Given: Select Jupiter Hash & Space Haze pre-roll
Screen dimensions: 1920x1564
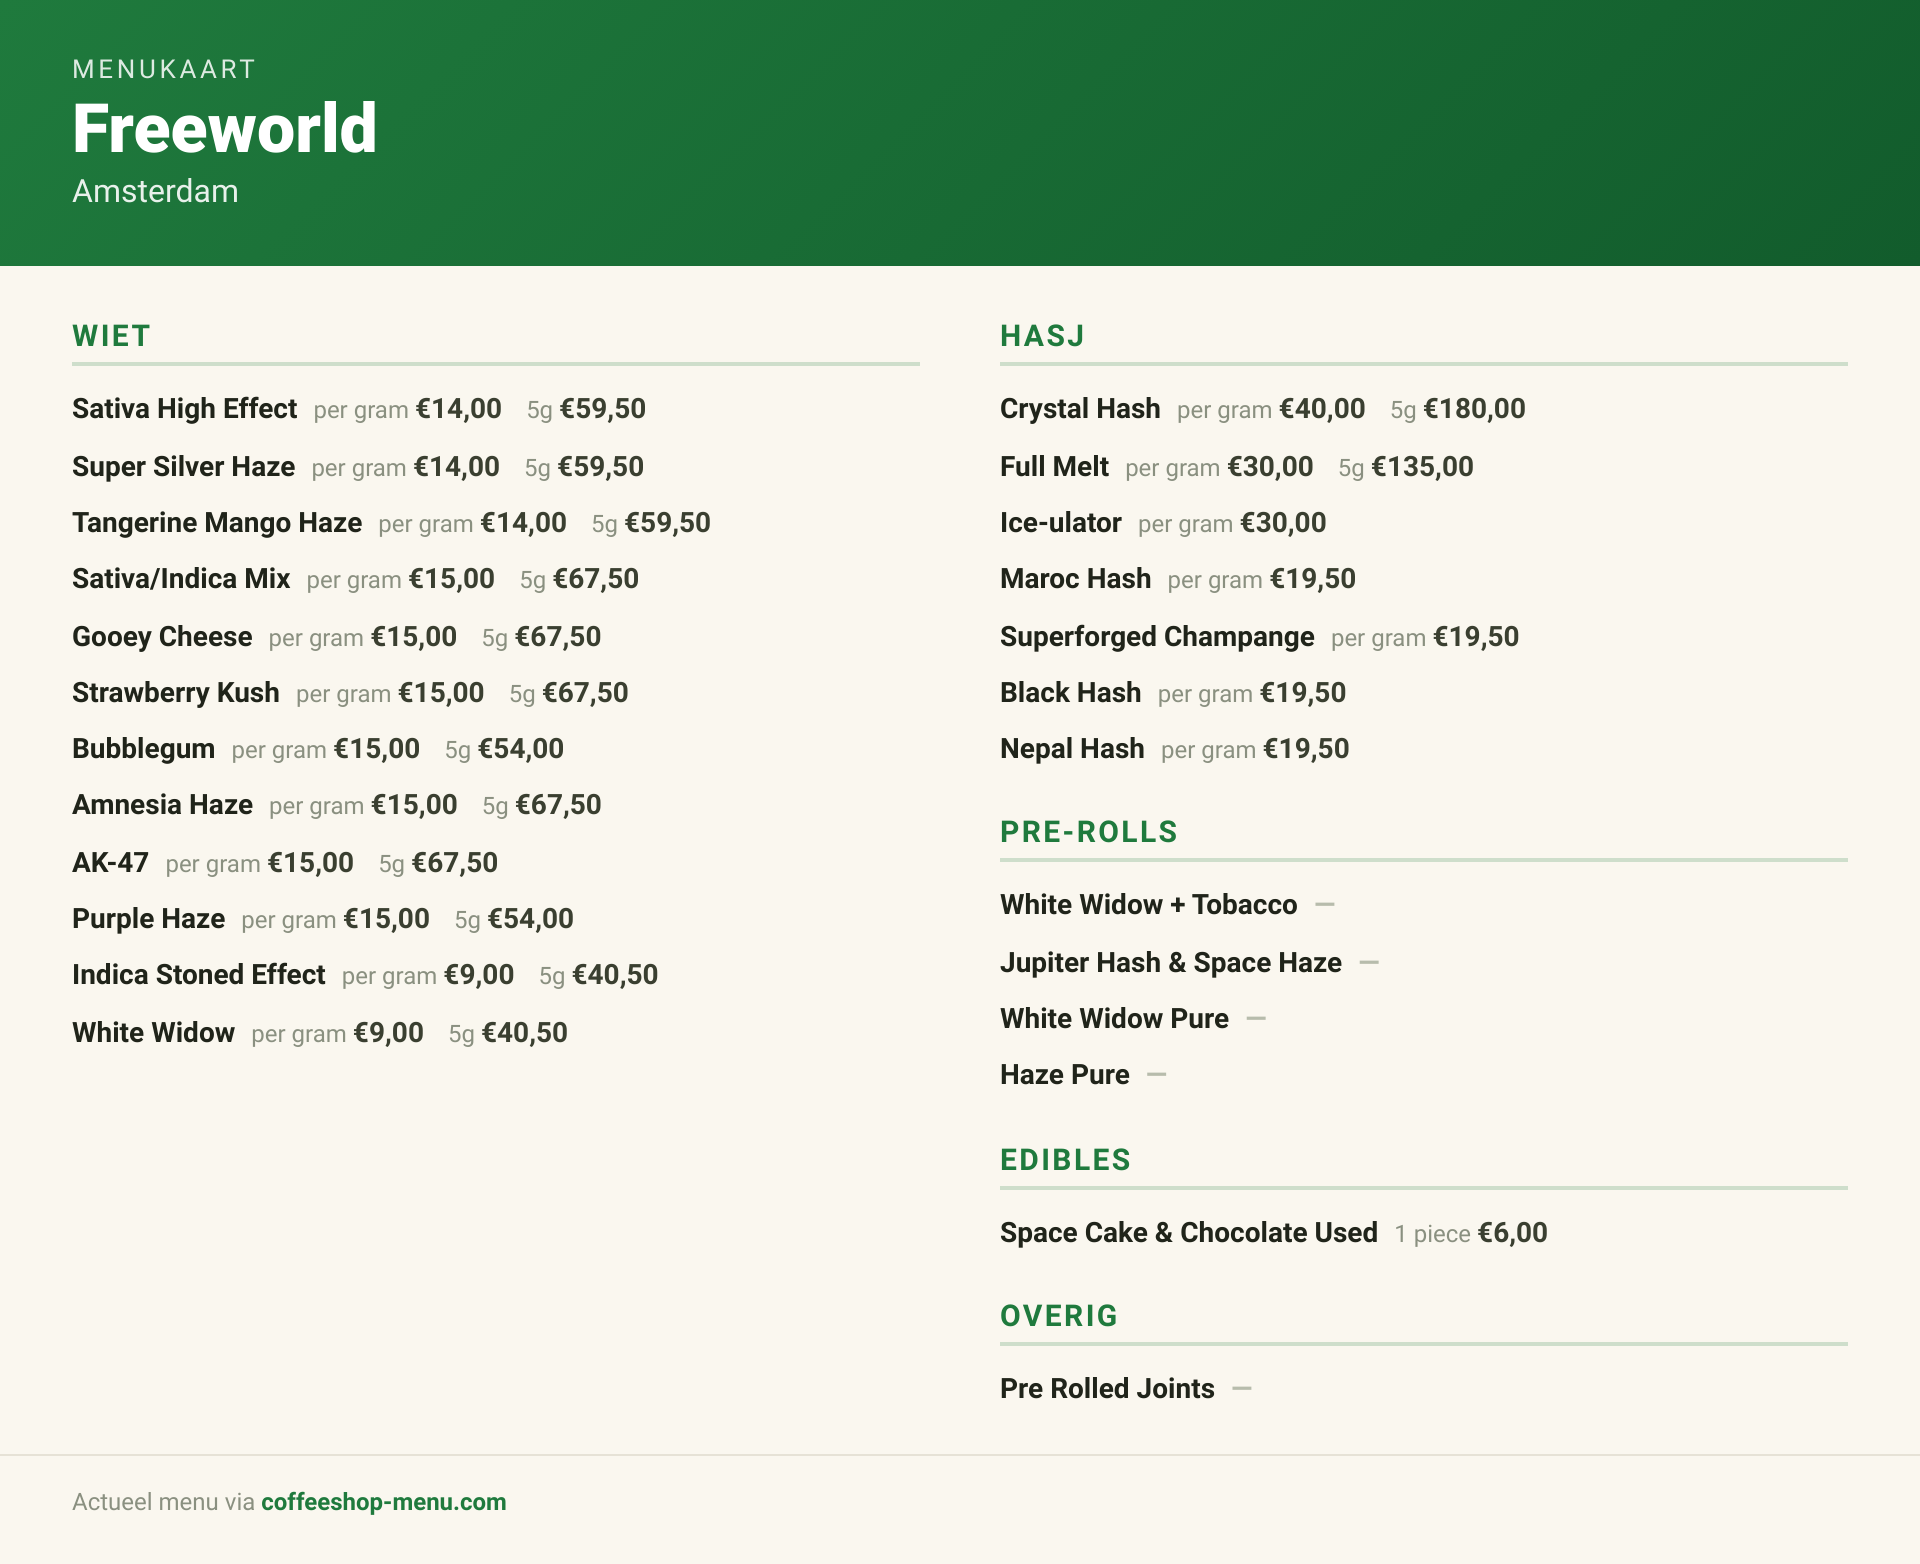Looking at the screenshot, I should [1170, 963].
